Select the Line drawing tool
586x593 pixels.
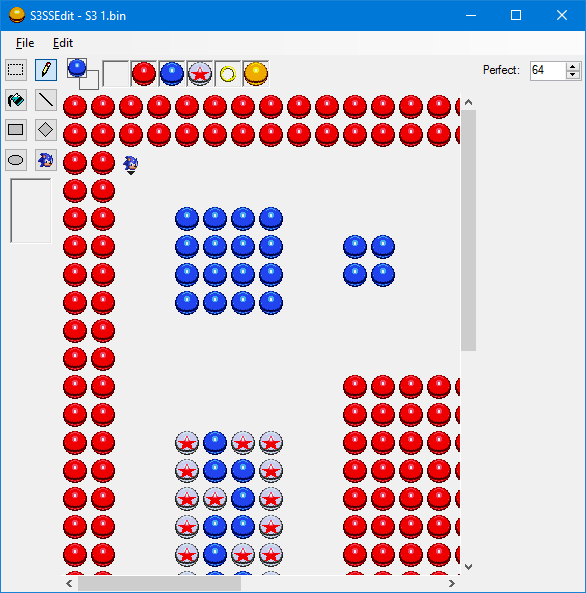[46, 100]
